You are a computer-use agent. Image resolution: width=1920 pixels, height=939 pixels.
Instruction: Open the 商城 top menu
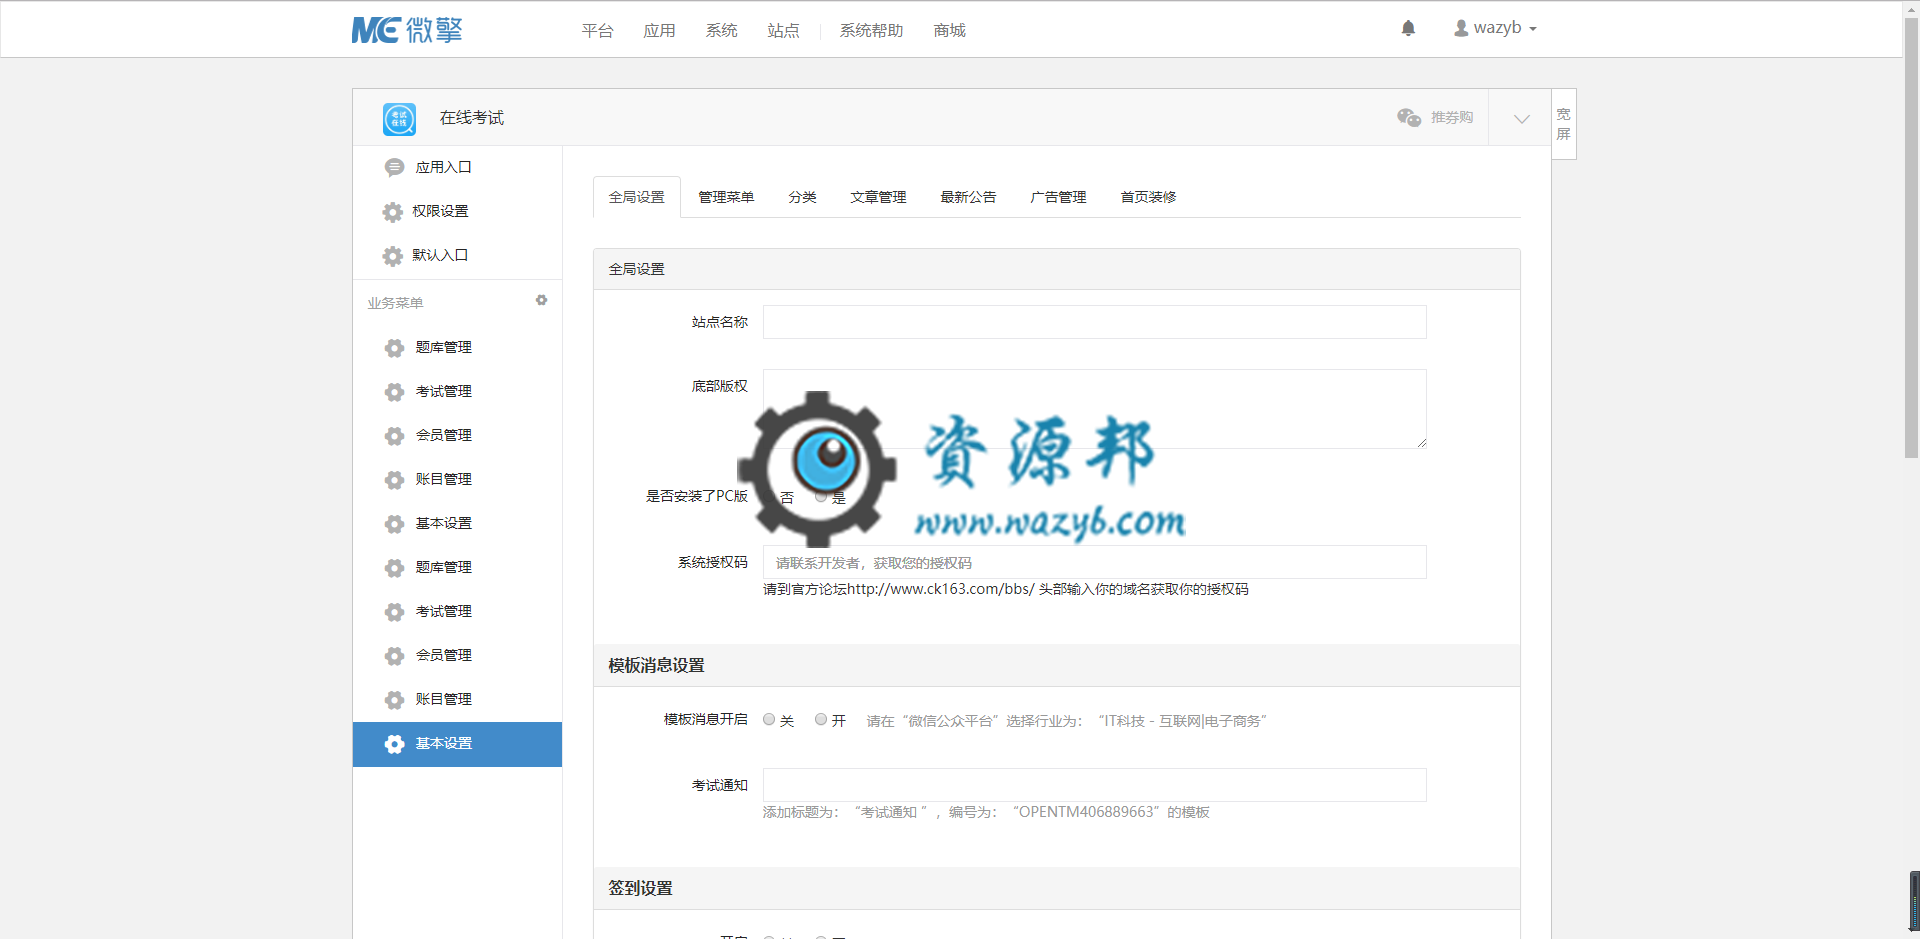(x=949, y=31)
